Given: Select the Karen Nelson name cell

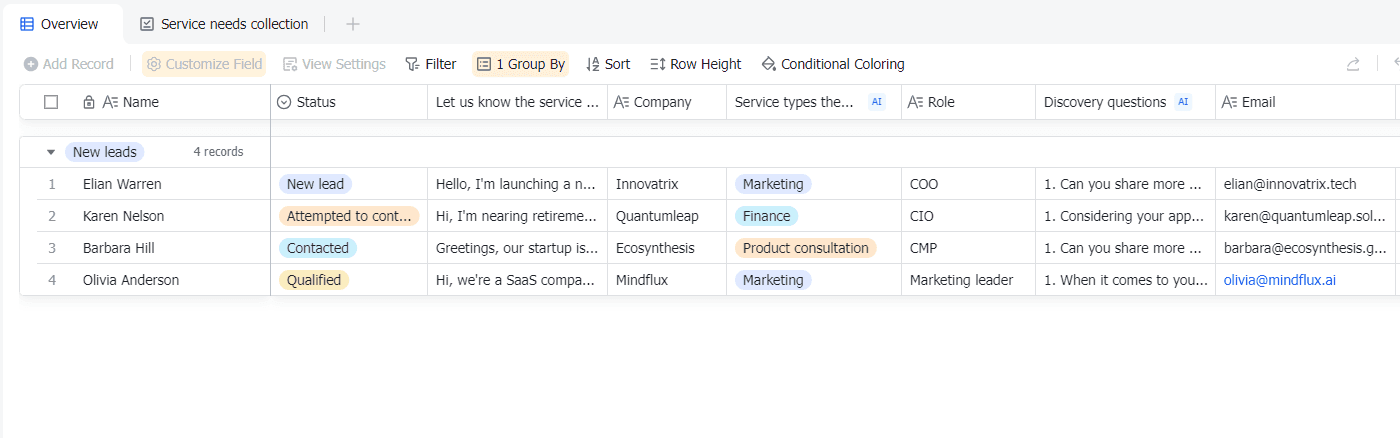Looking at the screenshot, I should pos(123,216).
